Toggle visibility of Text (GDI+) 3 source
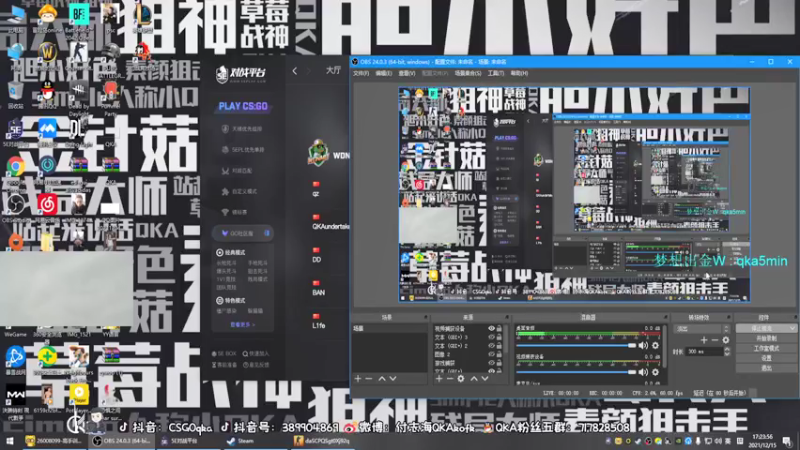This screenshot has width=800, height=450. tap(491, 337)
